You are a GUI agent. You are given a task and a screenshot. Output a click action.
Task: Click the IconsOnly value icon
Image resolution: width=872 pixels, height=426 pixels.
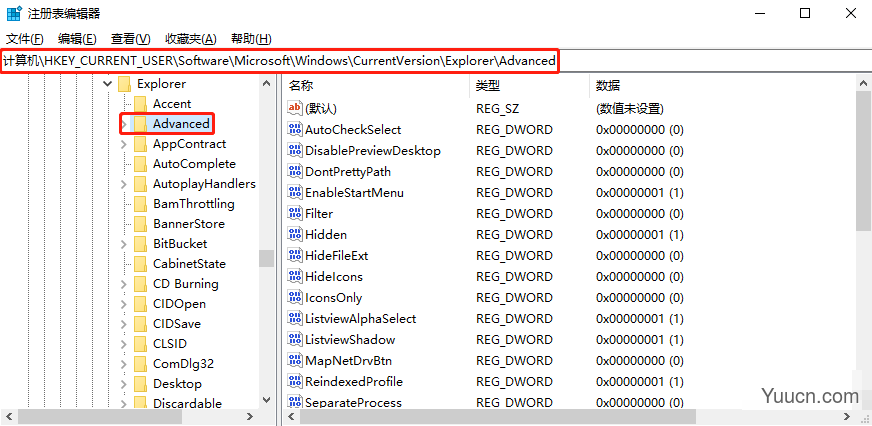(x=295, y=298)
